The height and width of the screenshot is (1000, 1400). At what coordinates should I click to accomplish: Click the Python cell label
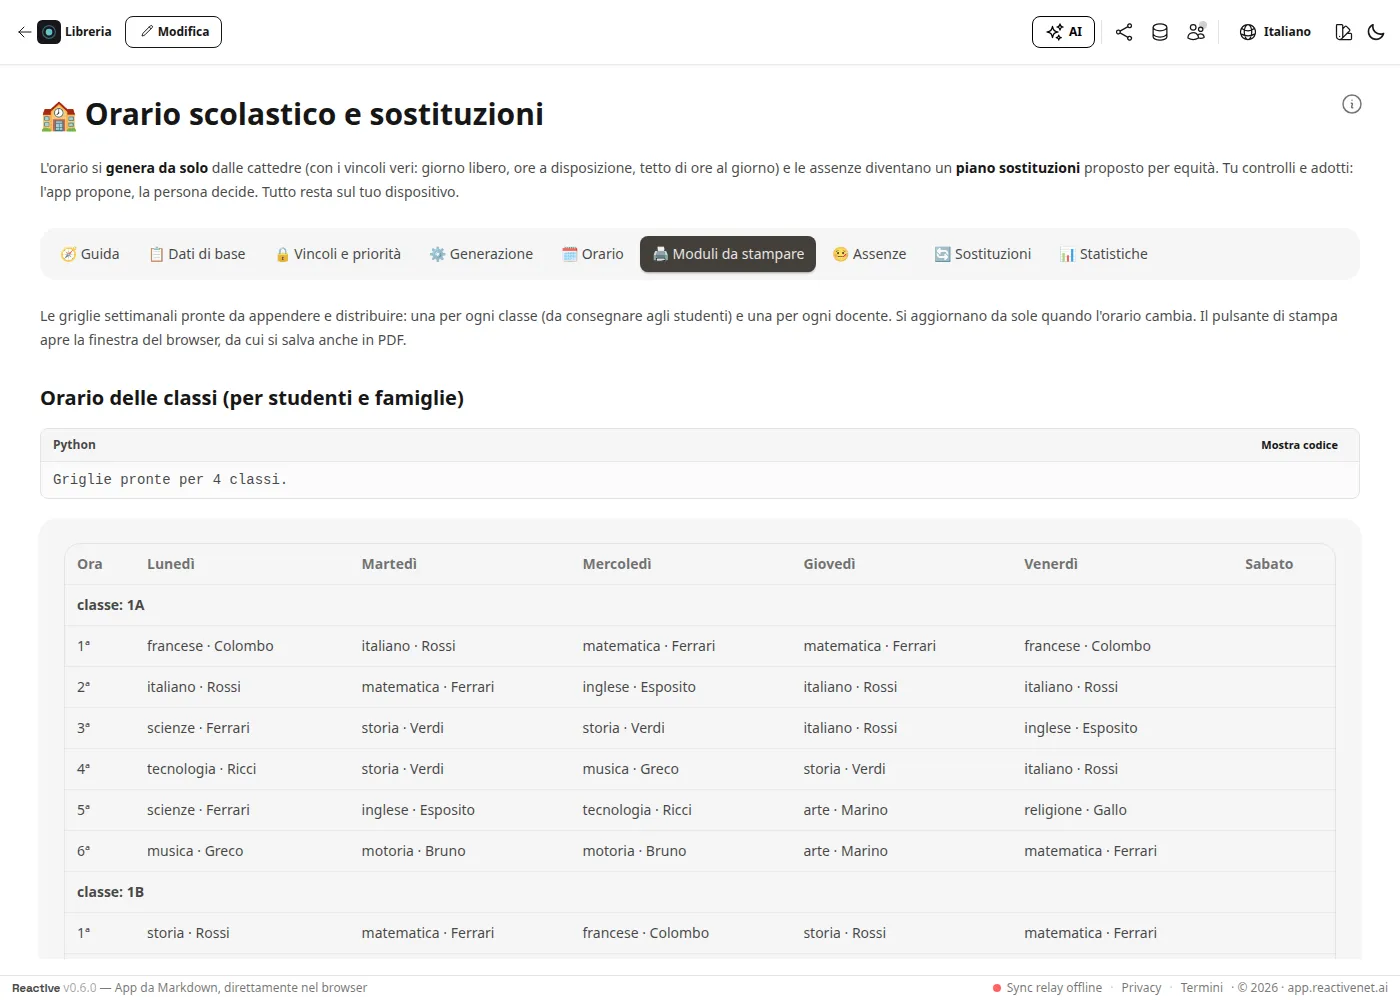click(74, 445)
